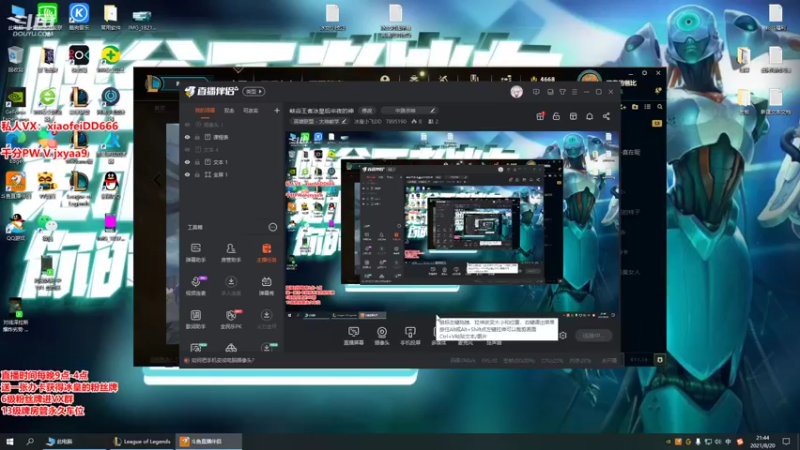Hide the 文本 1 source
Image resolution: width=800 pixels, height=450 pixels.
(187, 162)
